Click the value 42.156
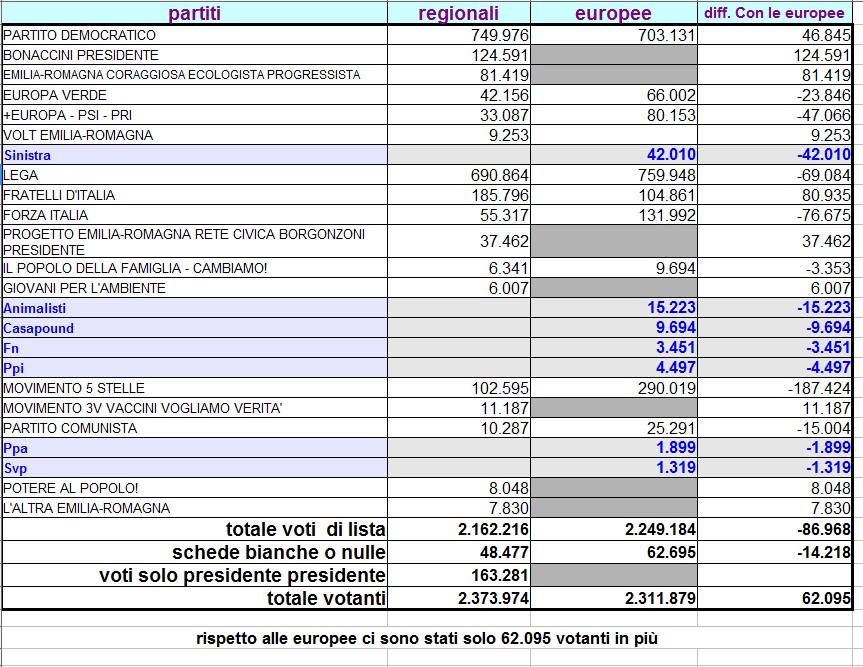The width and height of the screenshot is (863, 667). point(504,95)
